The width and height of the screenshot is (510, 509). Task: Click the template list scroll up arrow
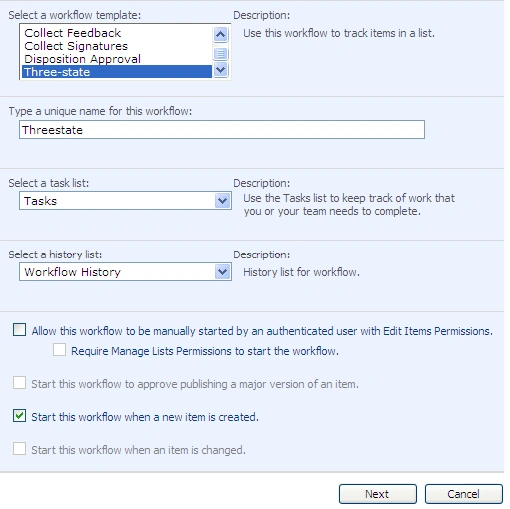pos(220,34)
